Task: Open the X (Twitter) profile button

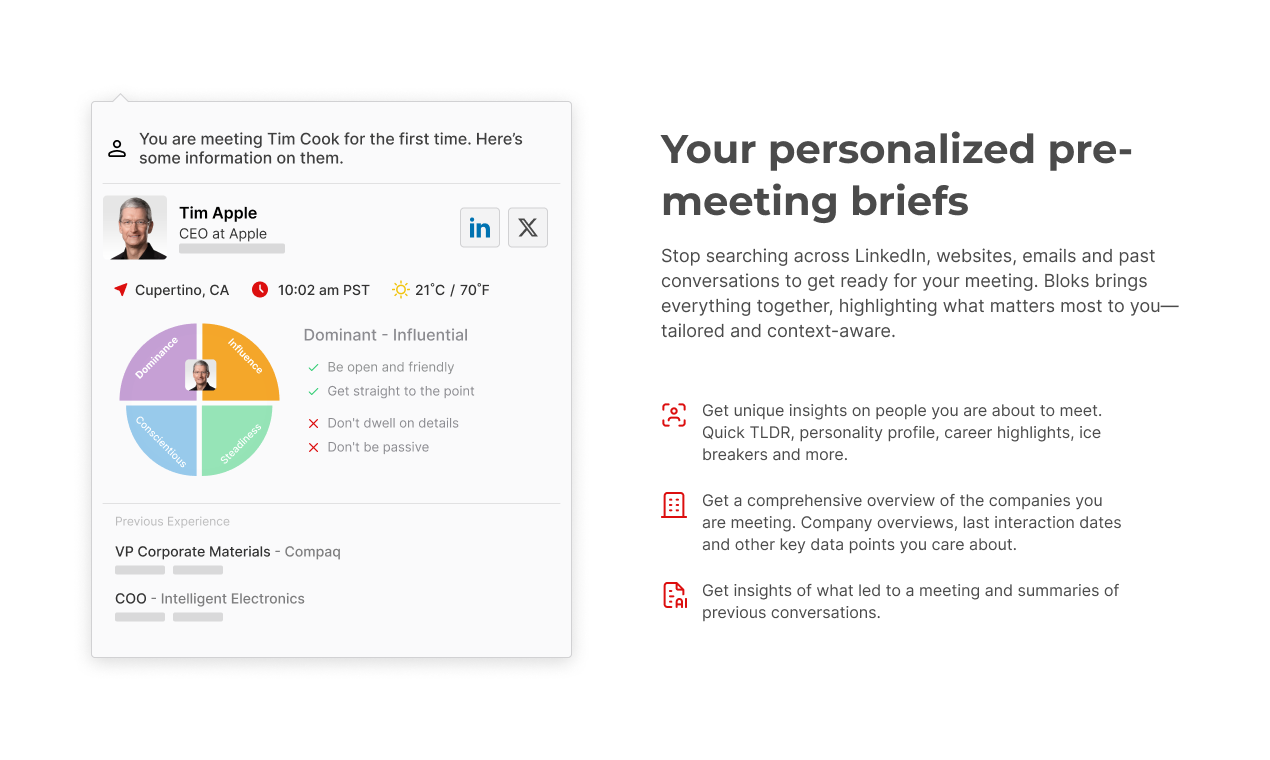Action: pyautogui.click(x=528, y=227)
